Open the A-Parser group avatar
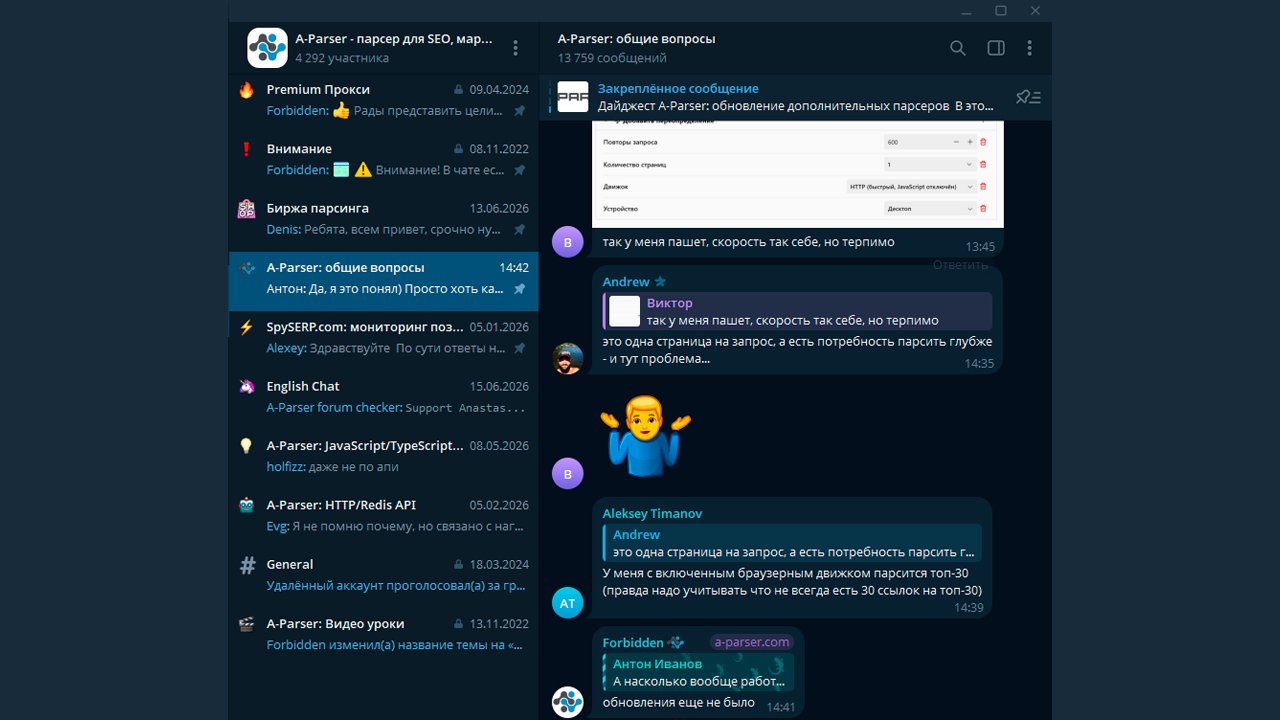Image resolution: width=1280 pixels, height=720 pixels. click(x=267, y=47)
